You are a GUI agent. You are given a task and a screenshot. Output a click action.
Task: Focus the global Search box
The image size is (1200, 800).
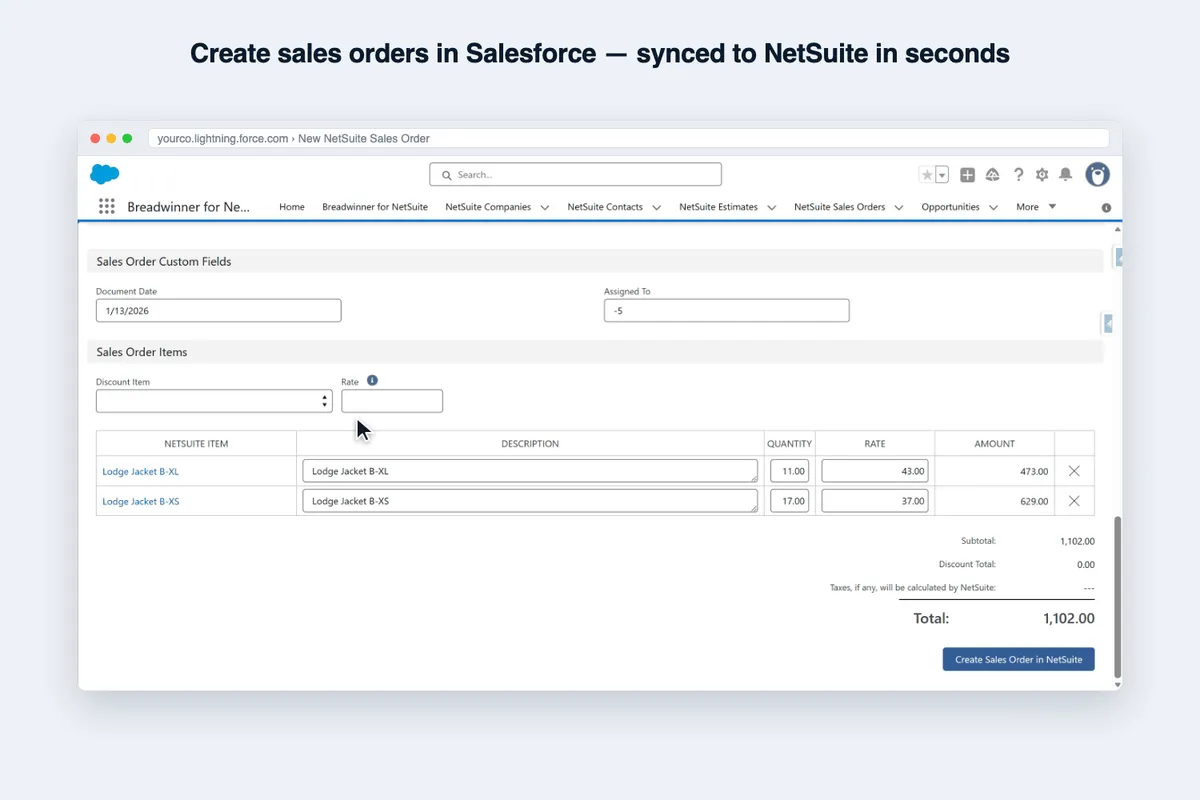(x=576, y=174)
